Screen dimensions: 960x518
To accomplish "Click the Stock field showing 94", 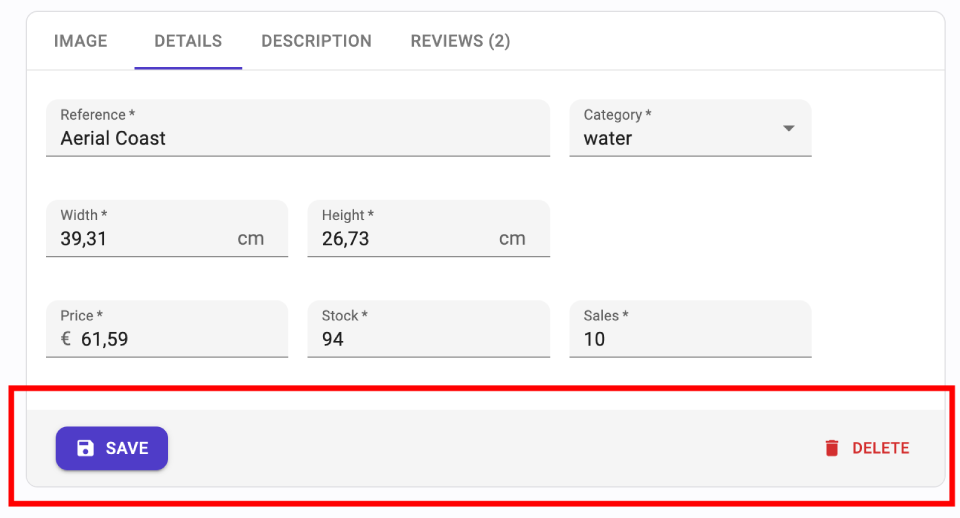I will (x=428, y=339).
